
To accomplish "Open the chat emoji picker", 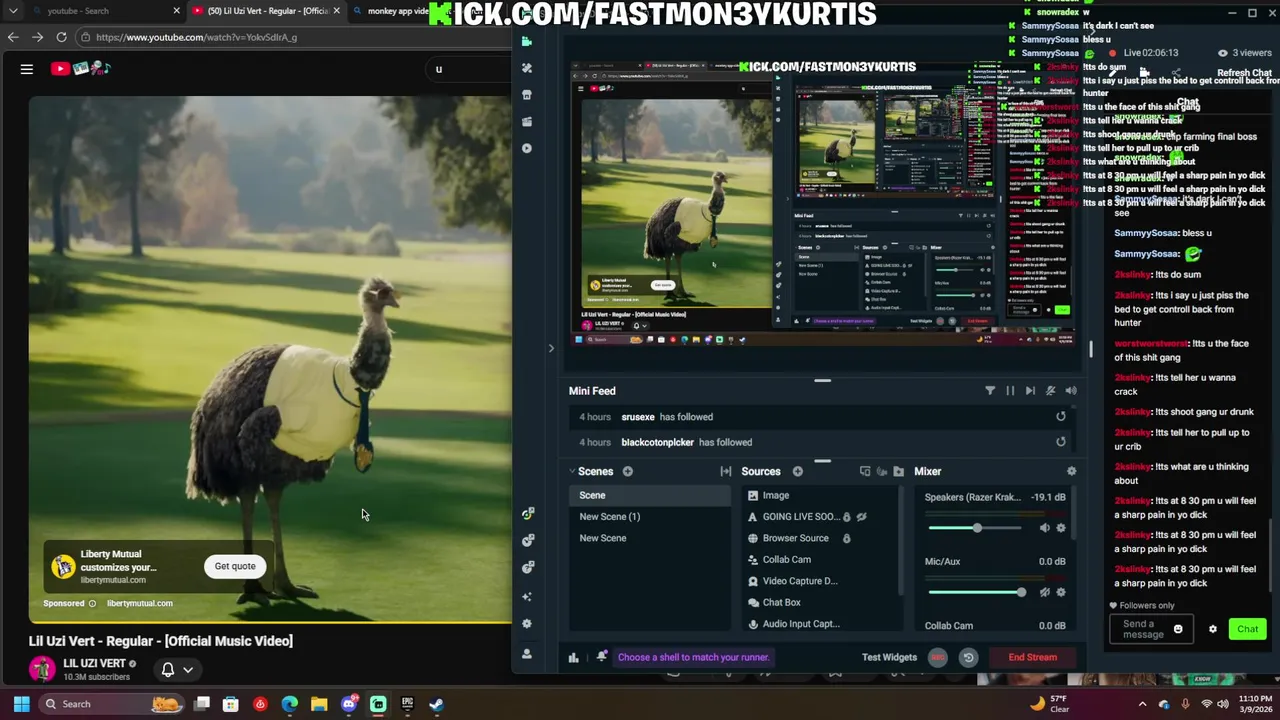I will point(1178,629).
